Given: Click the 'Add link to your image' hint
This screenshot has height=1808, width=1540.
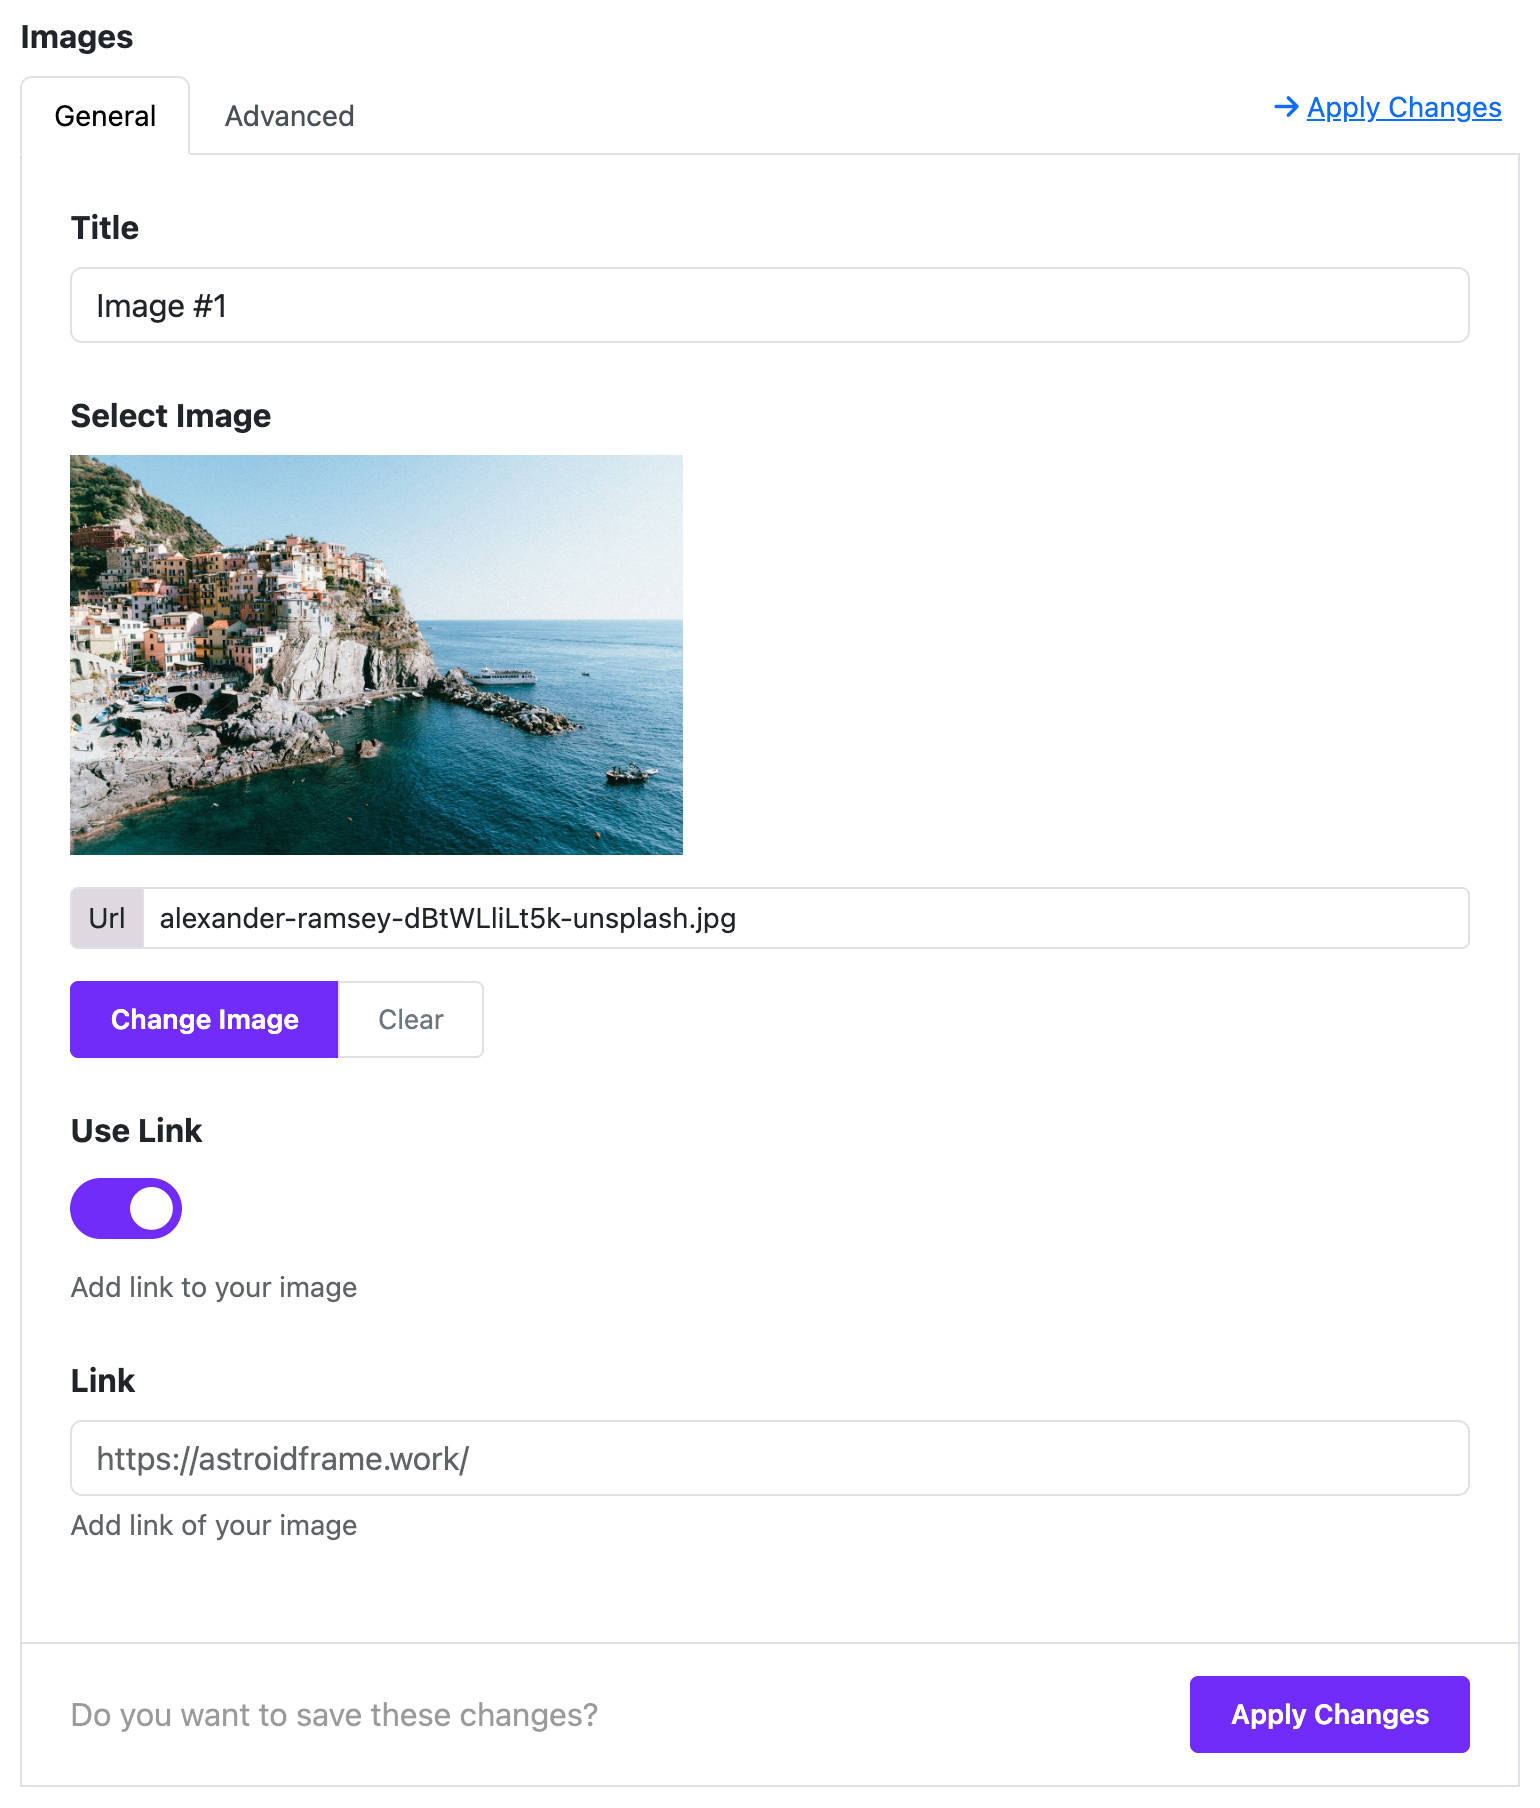Looking at the screenshot, I should [214, 1287].
